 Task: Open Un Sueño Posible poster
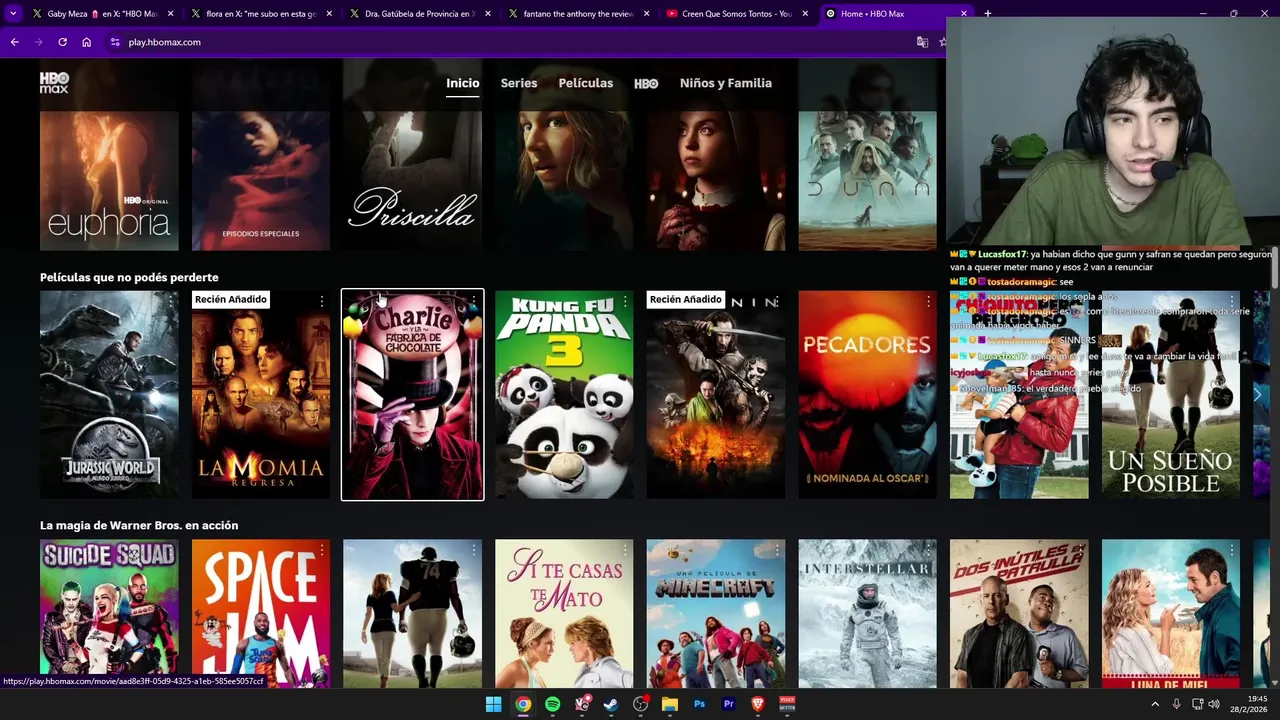point(1171,395)
